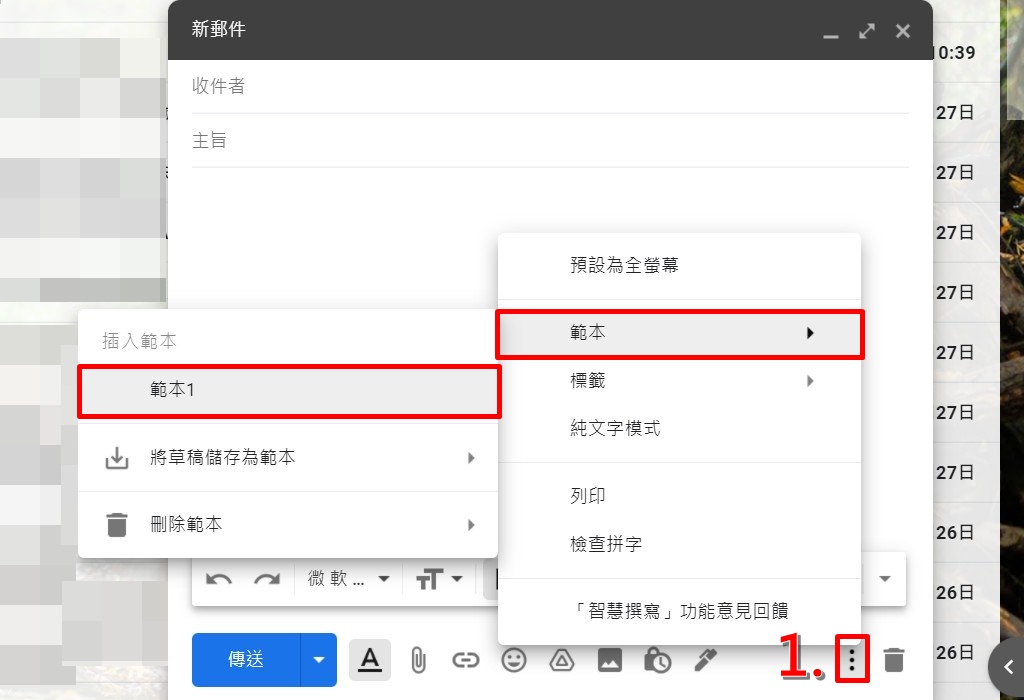Expand 將草稿儲存為範本 submenu
Image resolution: width=1024 pixels, height=700 pixels.
[x=287, y=458]
